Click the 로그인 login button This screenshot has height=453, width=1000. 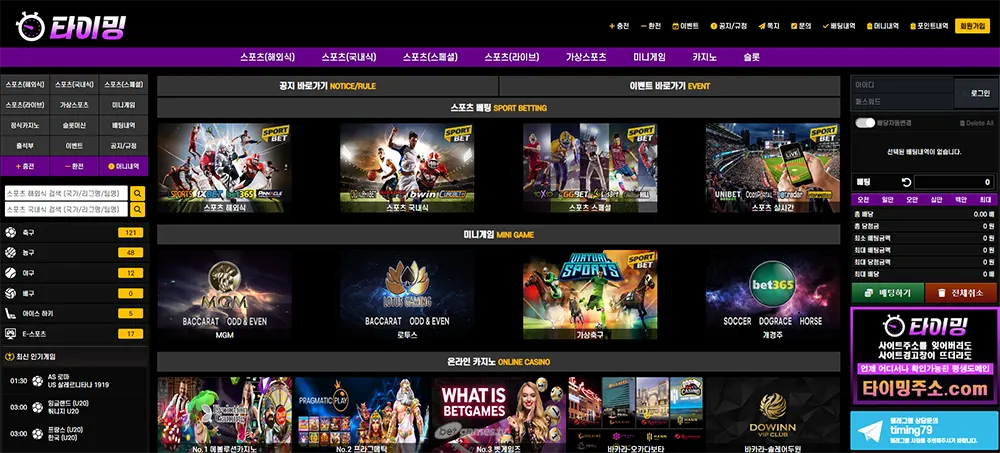click(976, 93)
